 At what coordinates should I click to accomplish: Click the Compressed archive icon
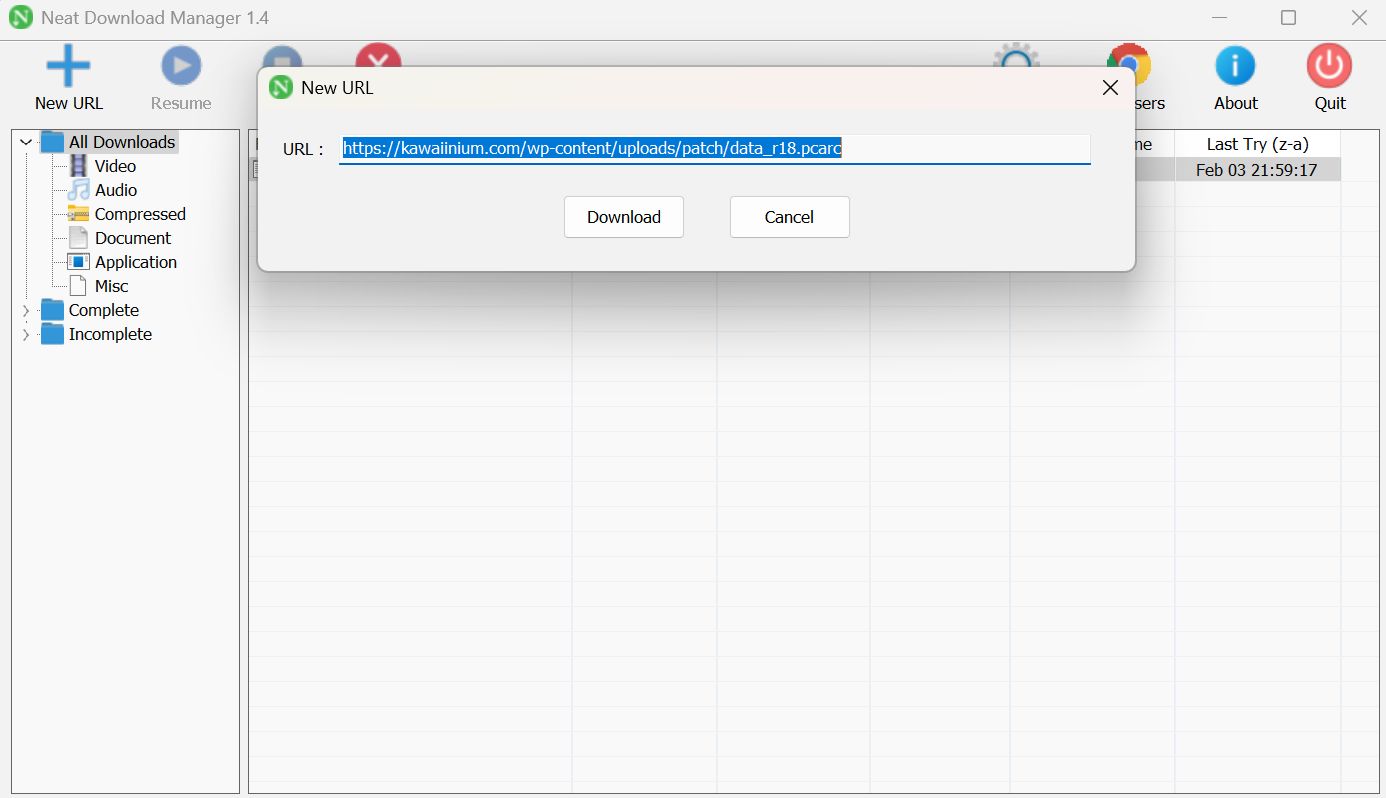78,214
